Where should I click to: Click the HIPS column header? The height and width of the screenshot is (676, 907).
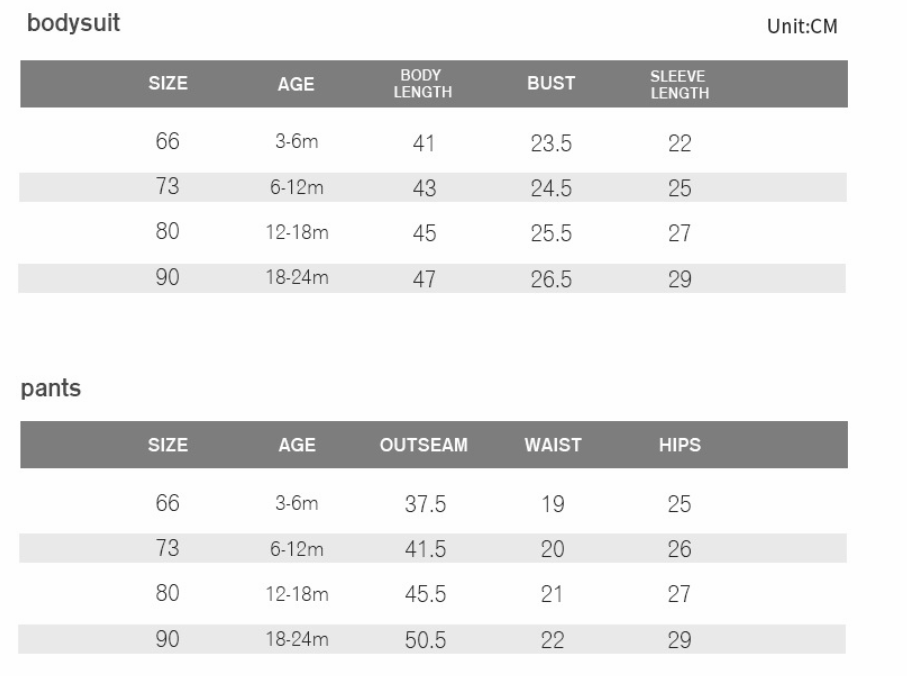pyautogui.click(x=680, y=446)
